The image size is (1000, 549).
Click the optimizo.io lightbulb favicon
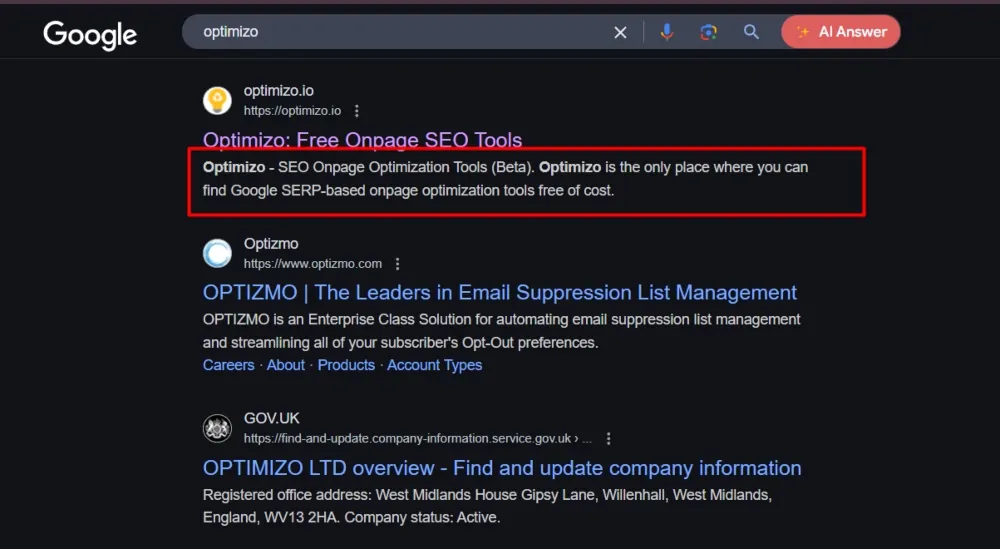217,100
